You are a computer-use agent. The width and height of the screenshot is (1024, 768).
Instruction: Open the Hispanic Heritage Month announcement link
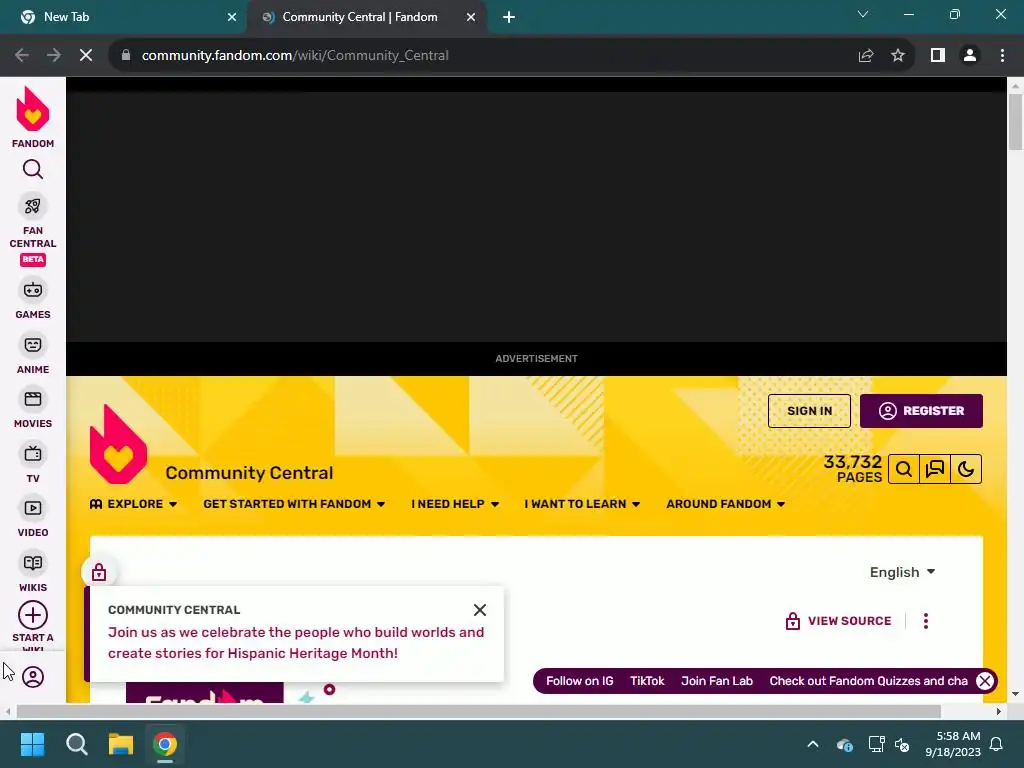tap(296, 643)
